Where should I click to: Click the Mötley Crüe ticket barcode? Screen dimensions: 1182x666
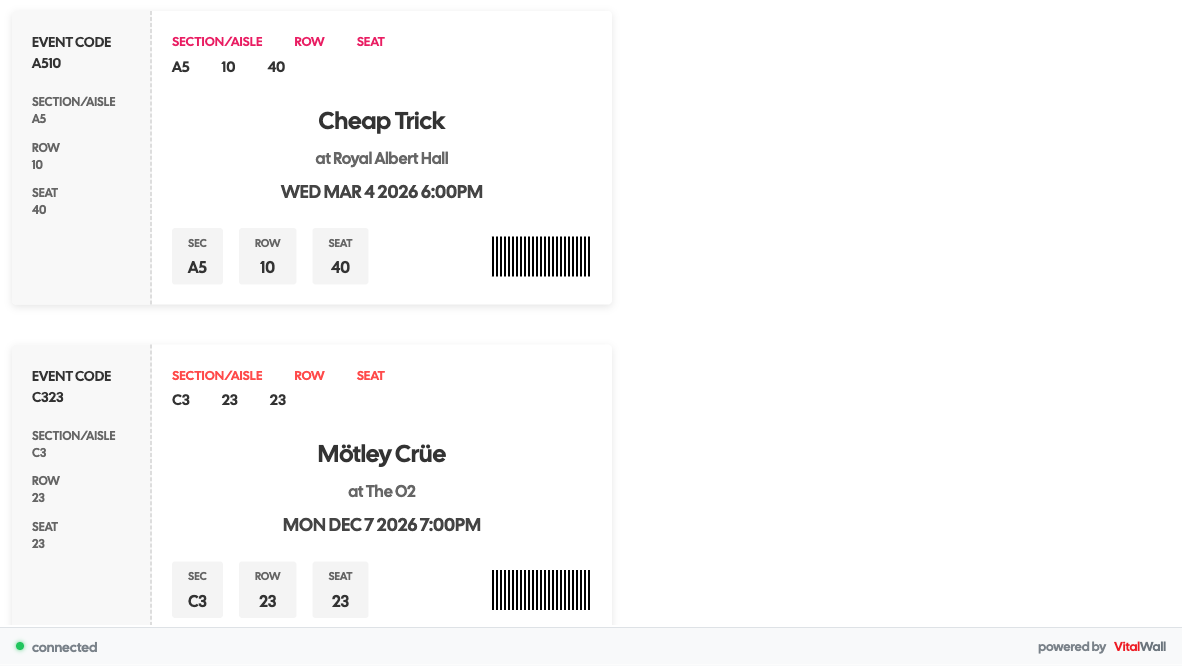click(x=541, y=589)
